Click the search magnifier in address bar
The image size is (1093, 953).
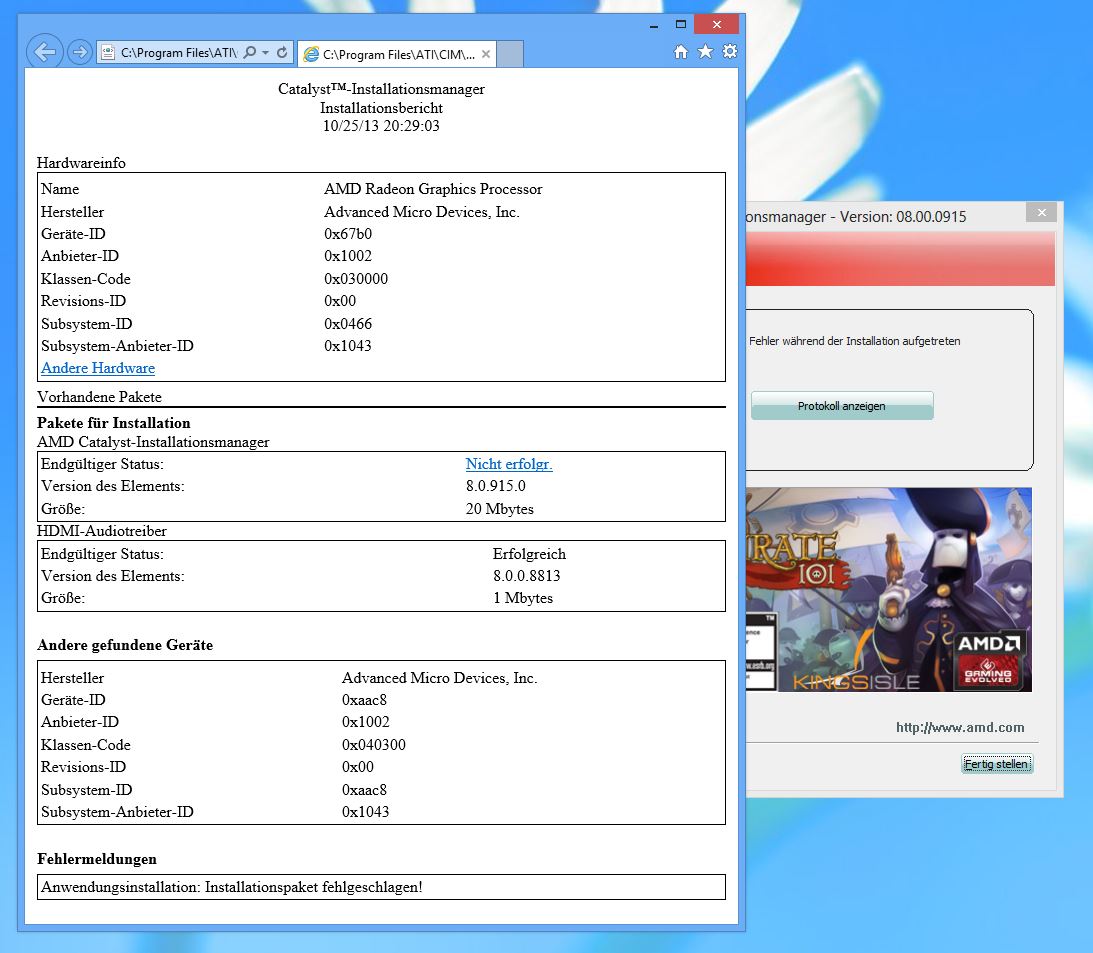pyautogui.click(x=250, y=52)
